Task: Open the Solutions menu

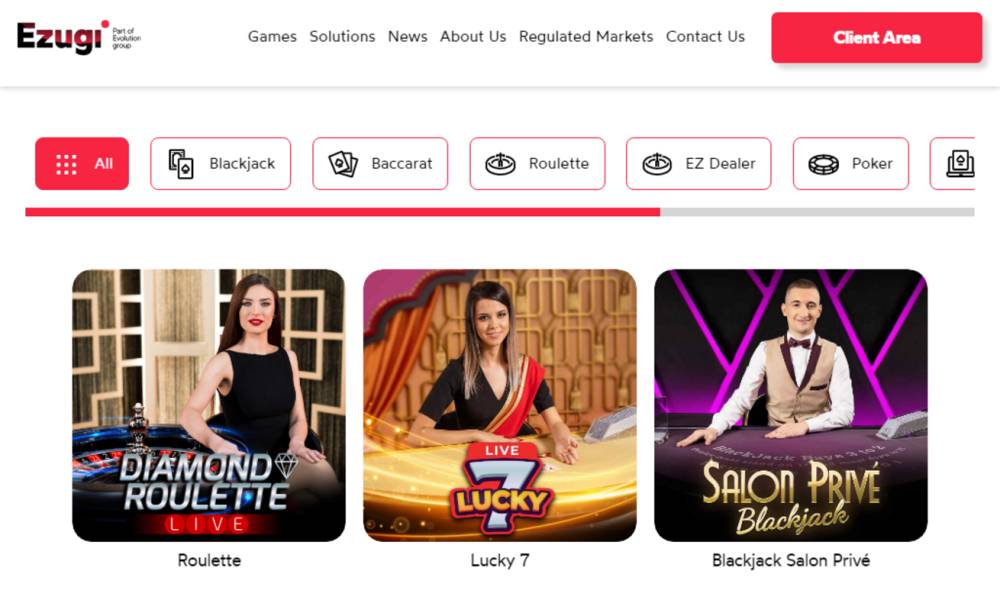Action: click(x=342, y=37)
